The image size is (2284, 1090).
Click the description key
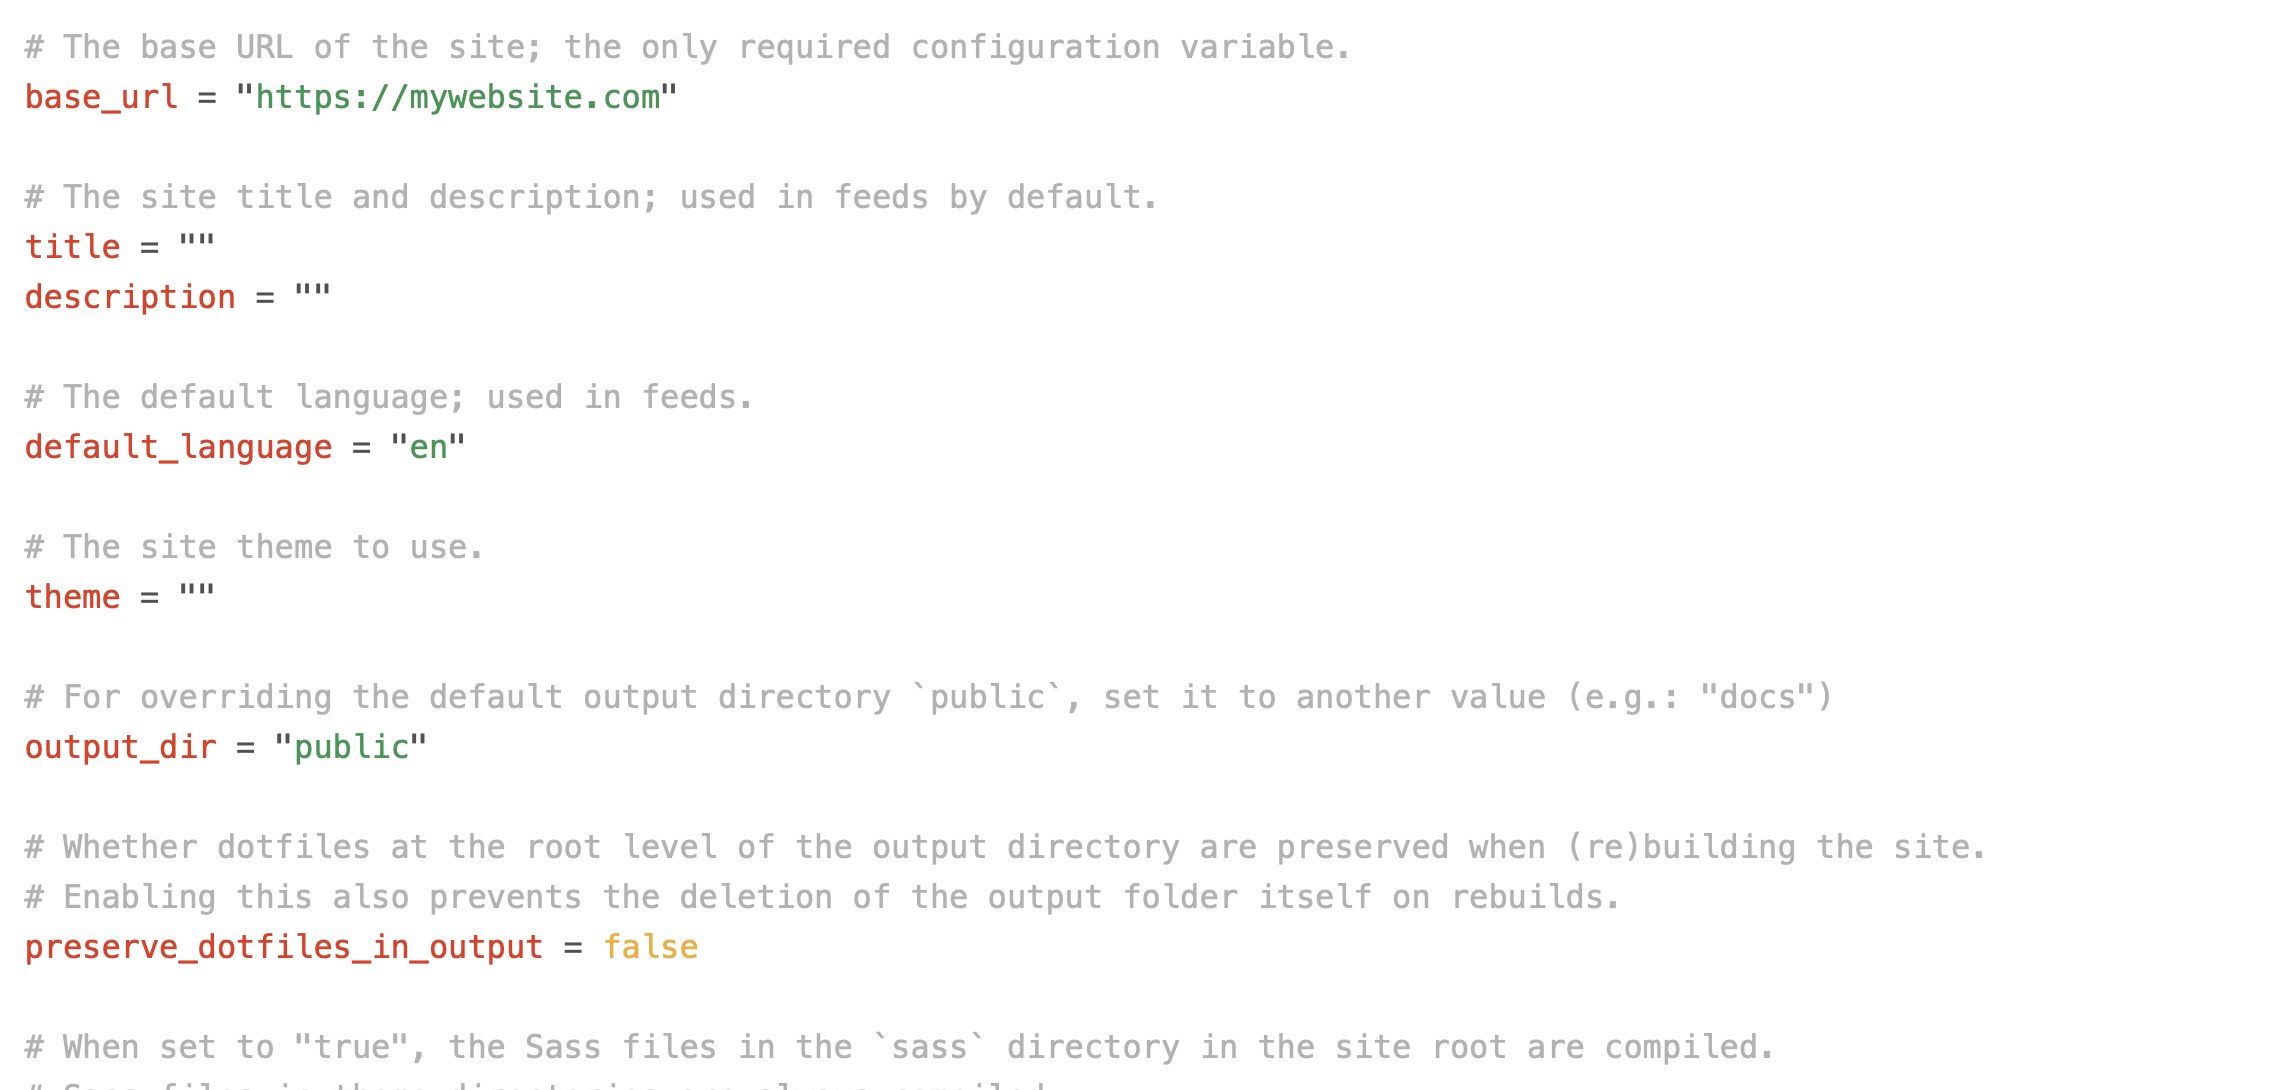point(130,297)
